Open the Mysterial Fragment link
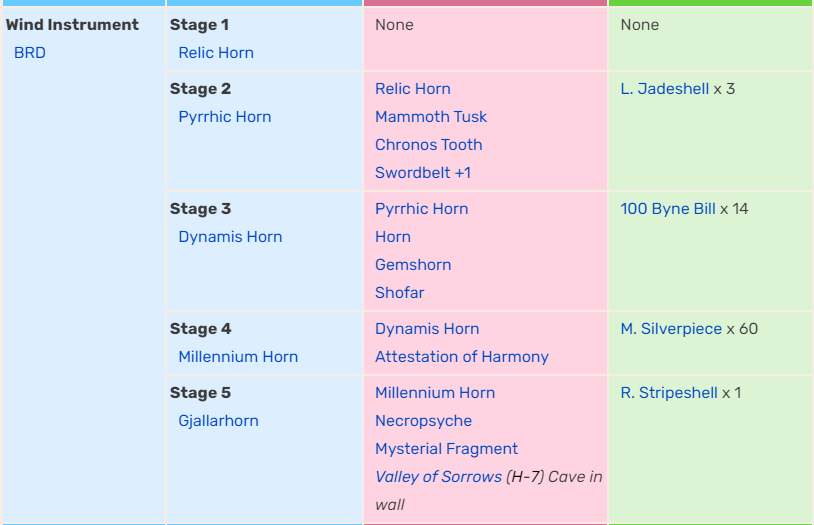The image size is (814, 525). click(x=446, y=449)
